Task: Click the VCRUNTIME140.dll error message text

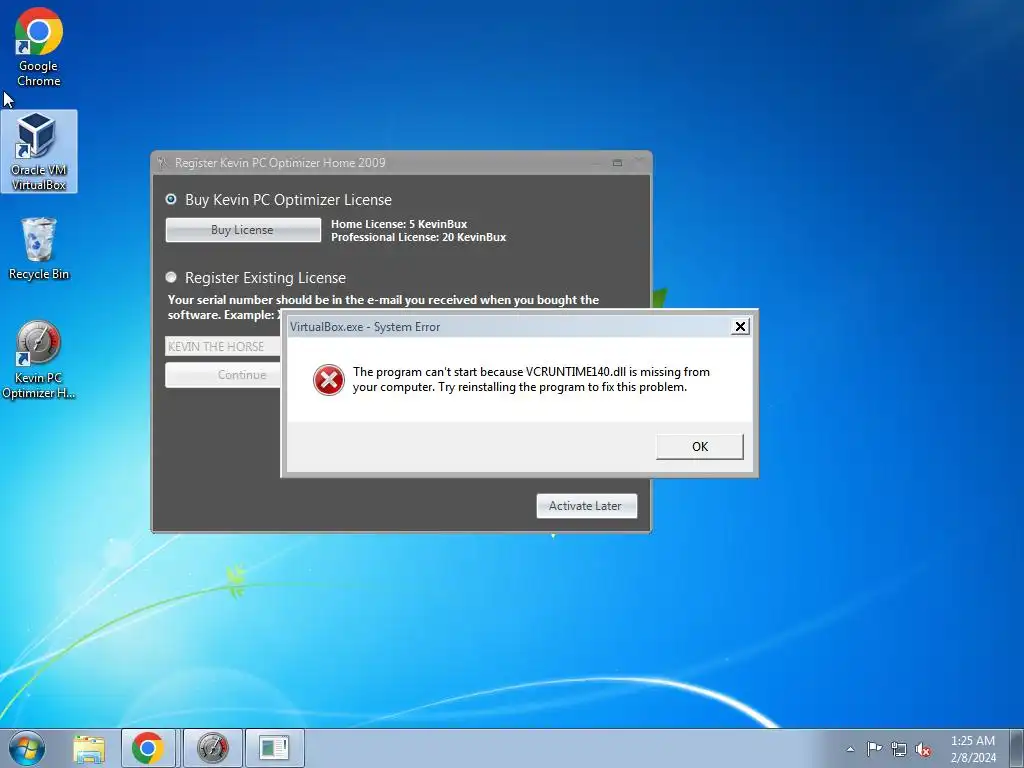Action: (531, 379)
